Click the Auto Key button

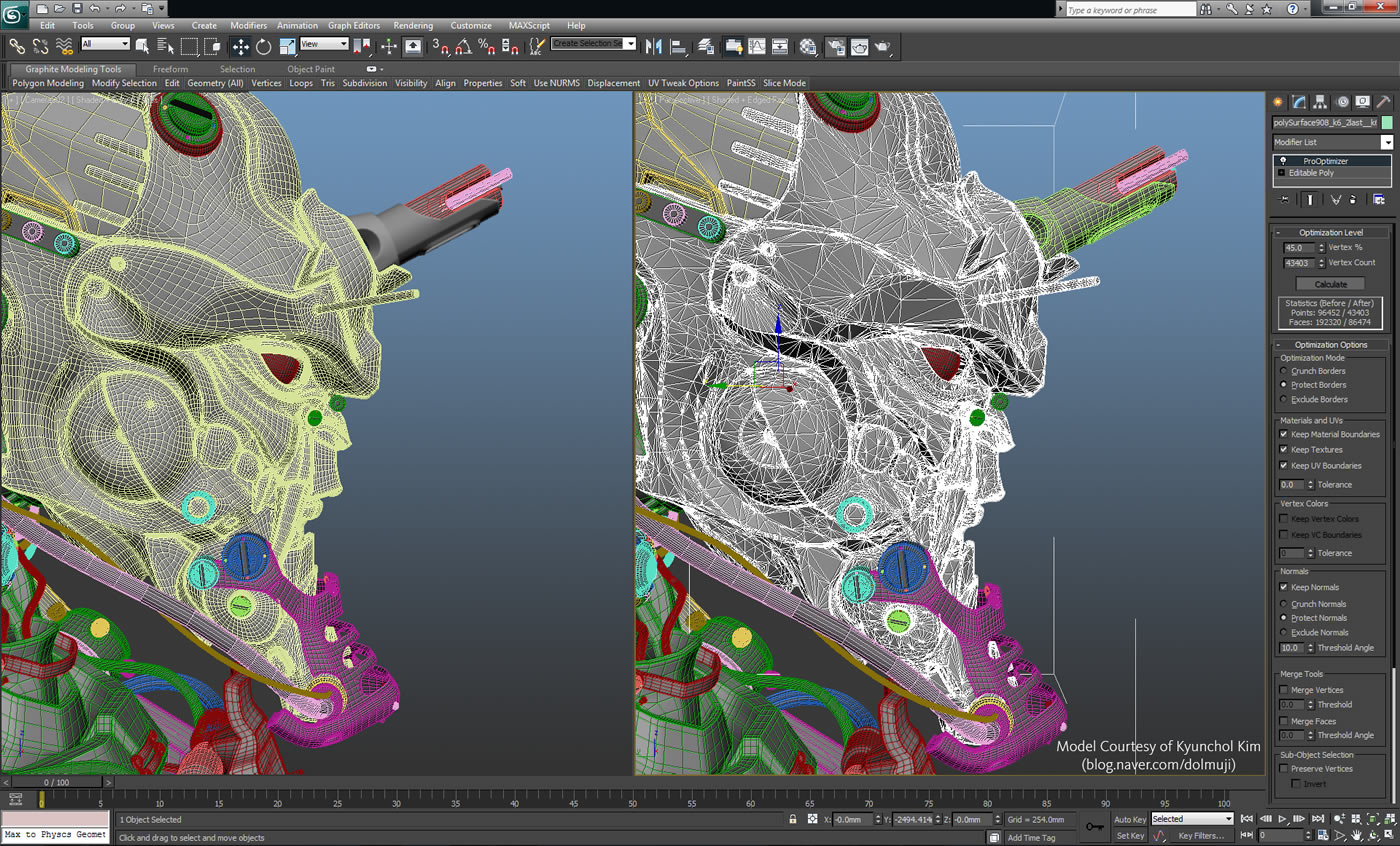pyautogui.click(x=1130, y=819)
